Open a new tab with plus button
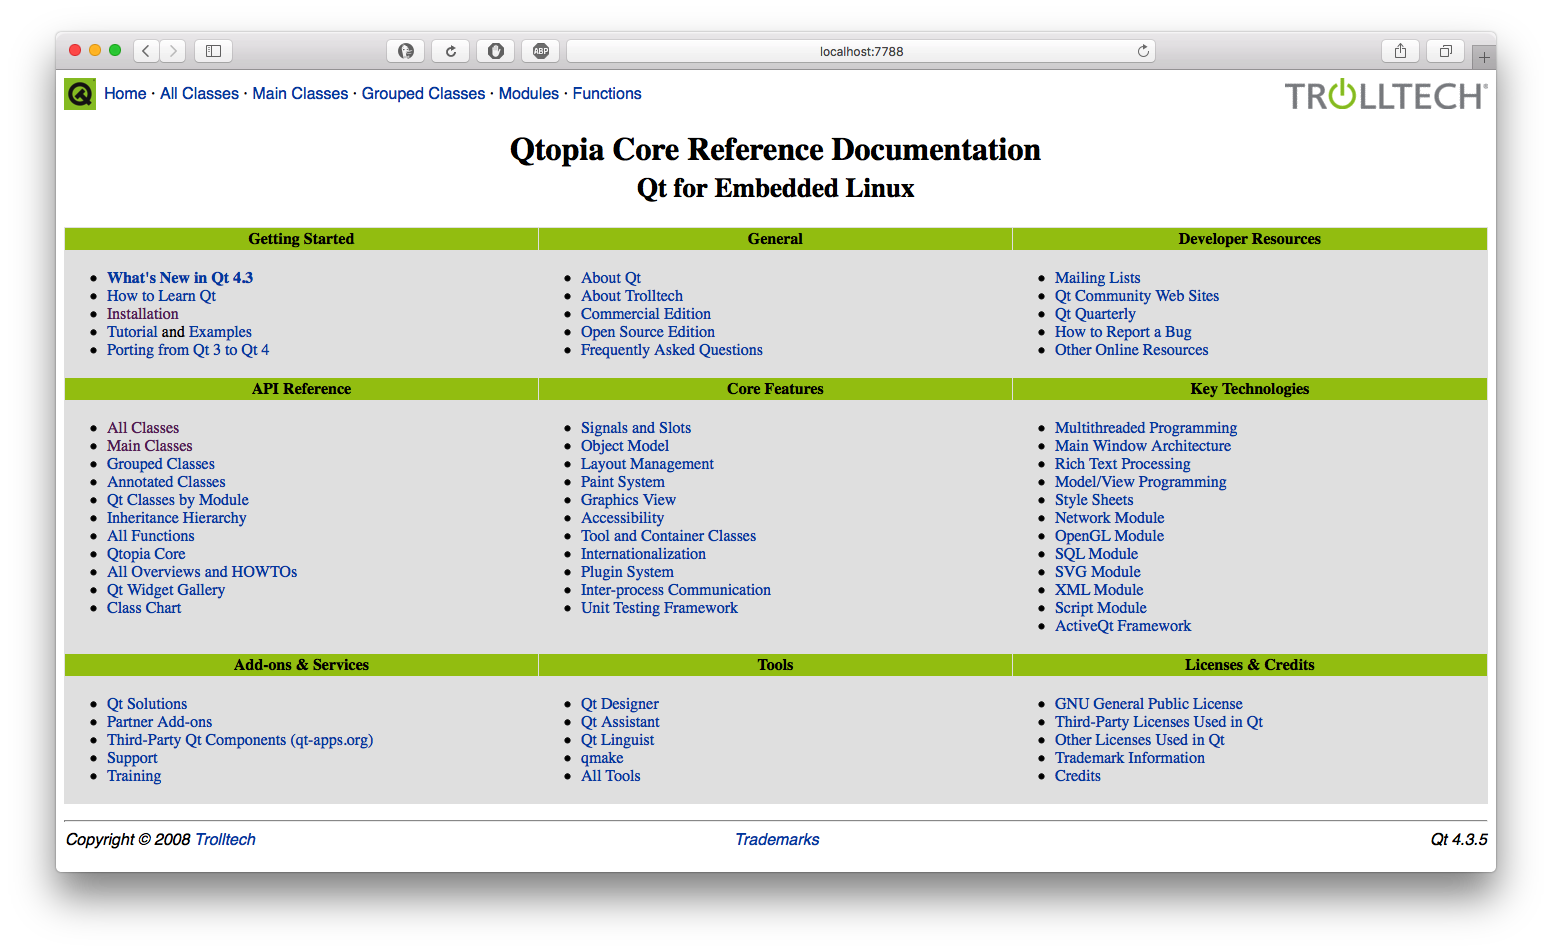 coord(1484,58)
